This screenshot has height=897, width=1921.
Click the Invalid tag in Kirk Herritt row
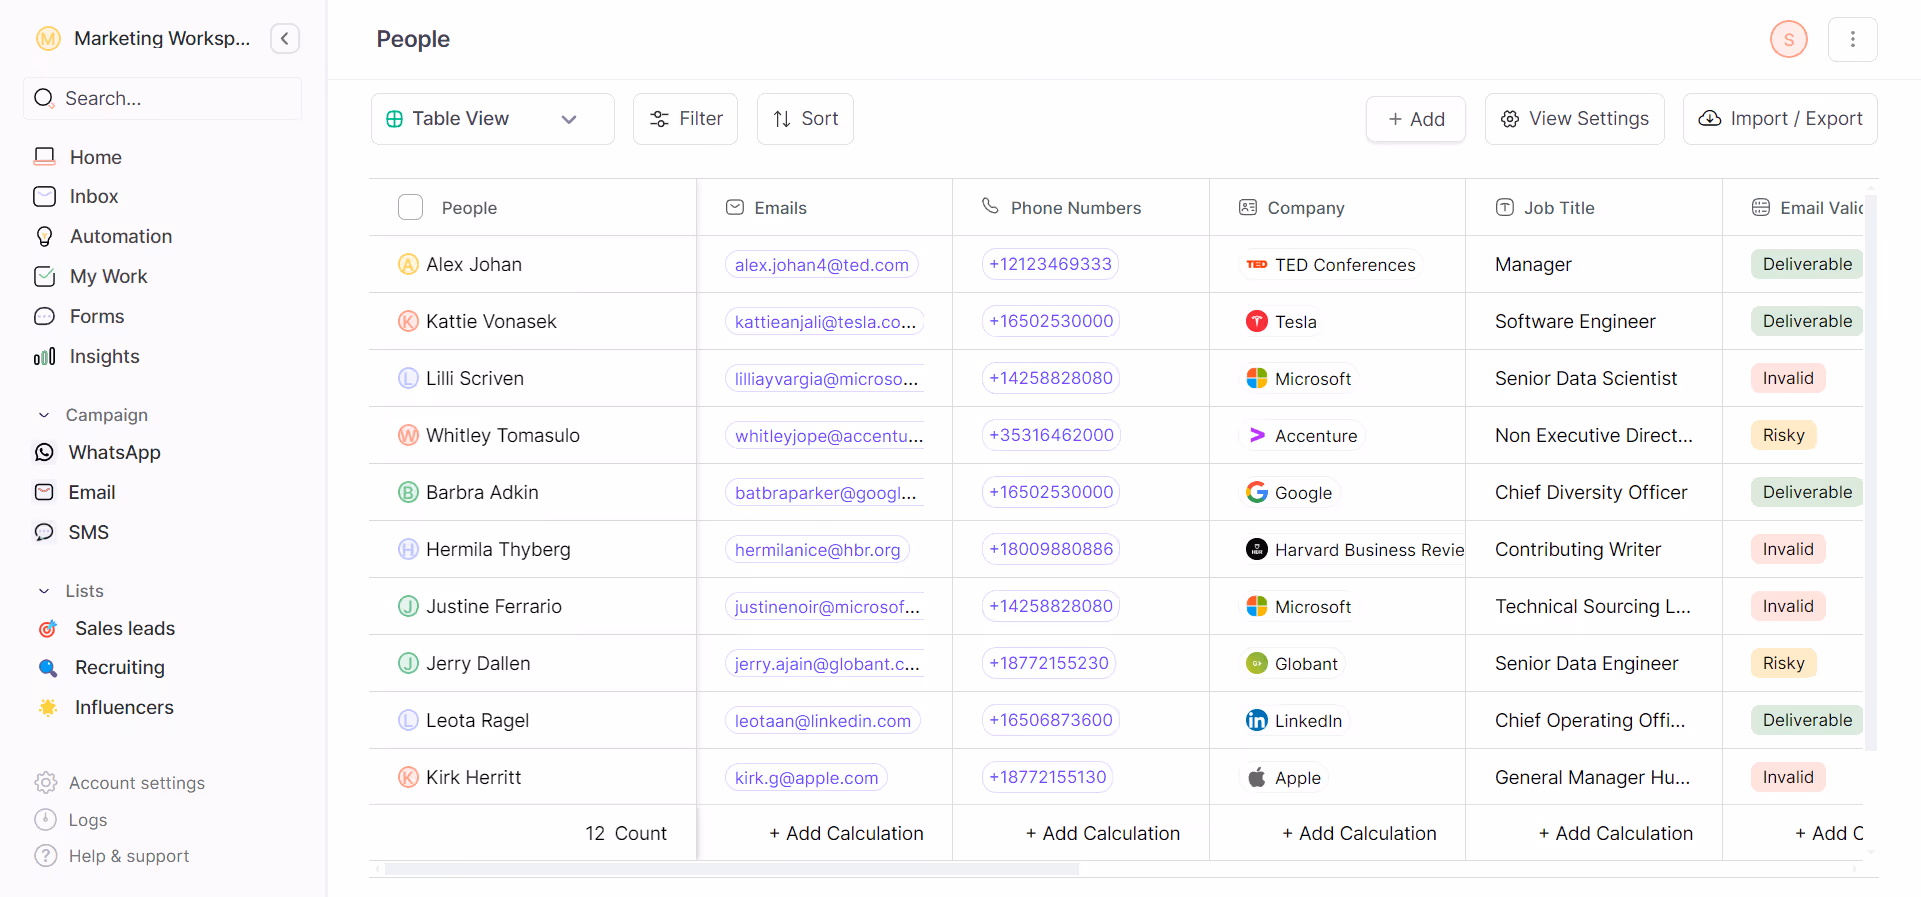1788,777
